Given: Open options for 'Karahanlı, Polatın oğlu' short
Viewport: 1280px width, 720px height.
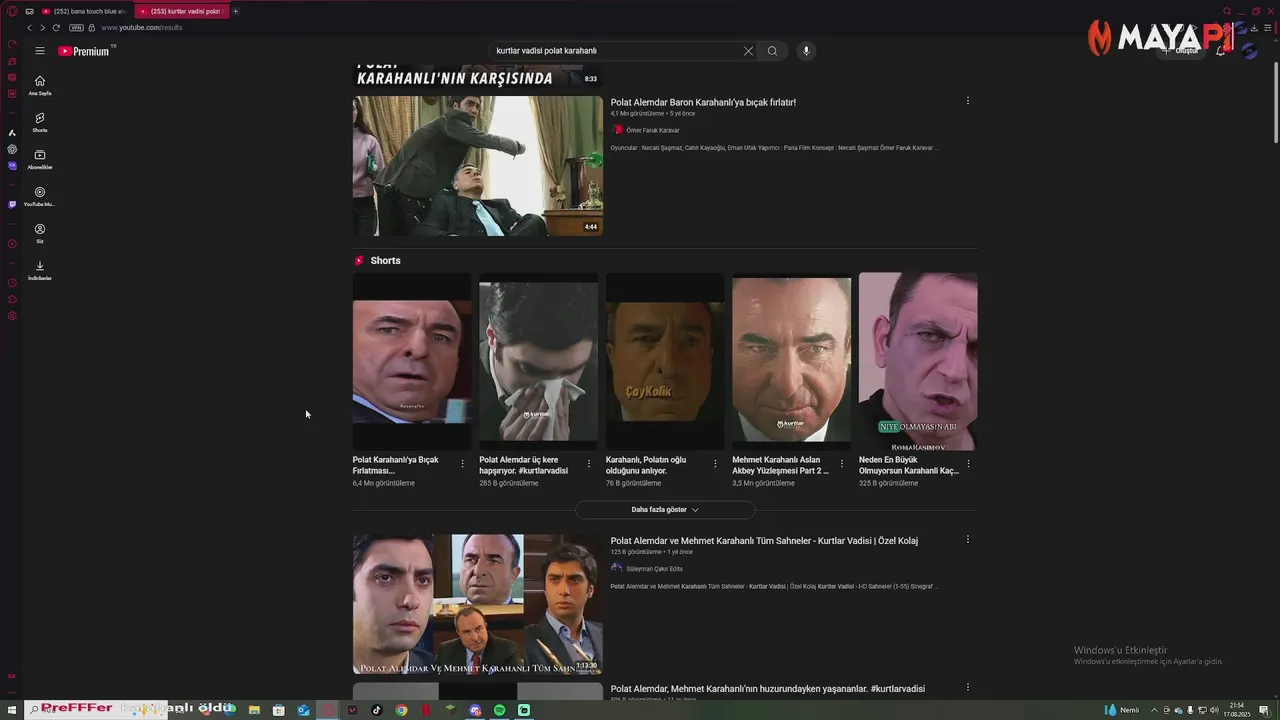Looking at the screenshot, I should pos(715,464).
